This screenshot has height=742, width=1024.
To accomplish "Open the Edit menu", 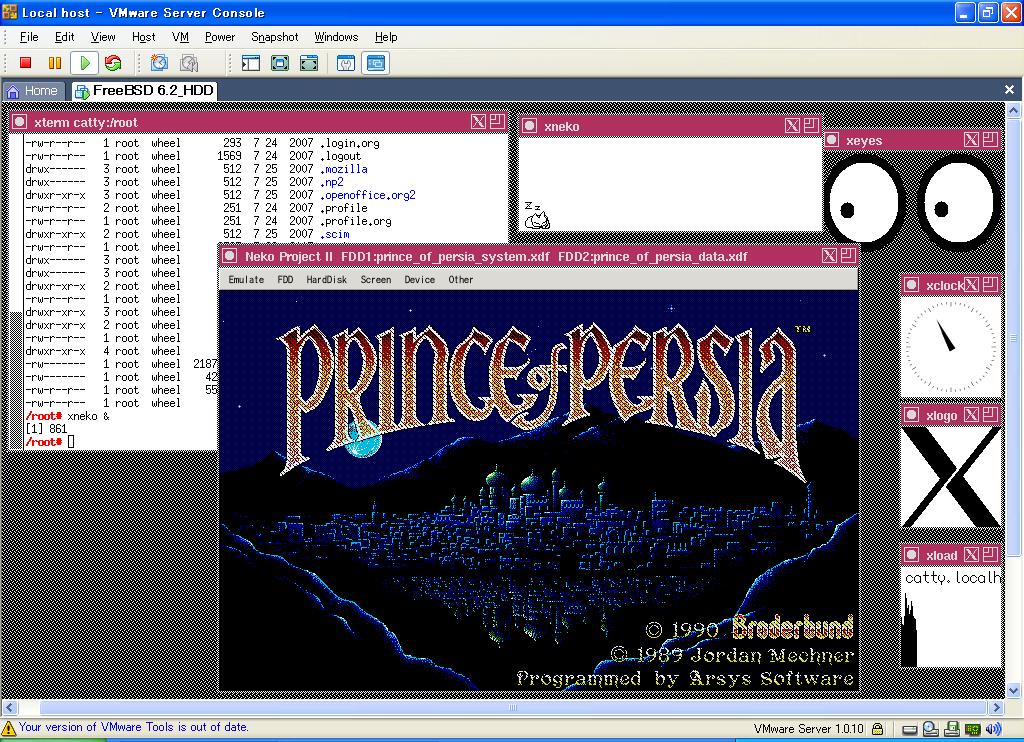I will click(65, 37).
